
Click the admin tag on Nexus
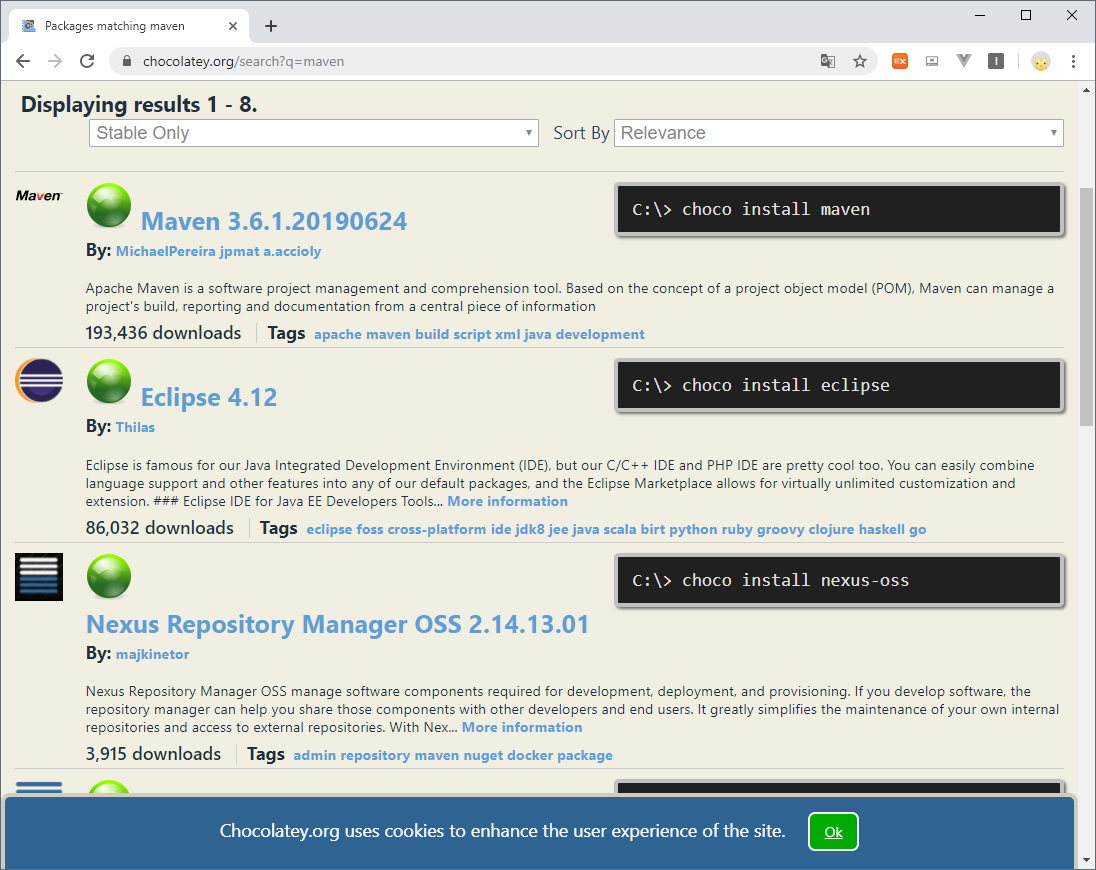pos(315,755)
